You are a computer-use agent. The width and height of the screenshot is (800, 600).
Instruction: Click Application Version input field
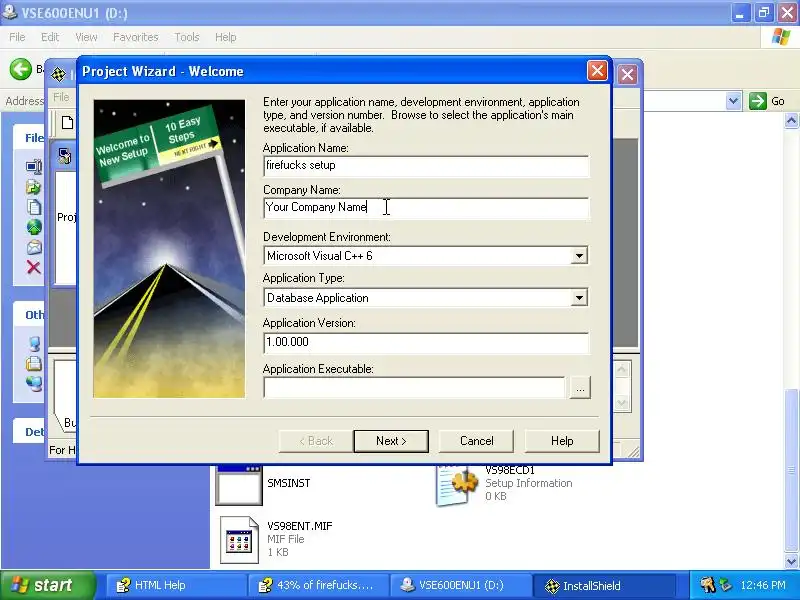[426, 342]
